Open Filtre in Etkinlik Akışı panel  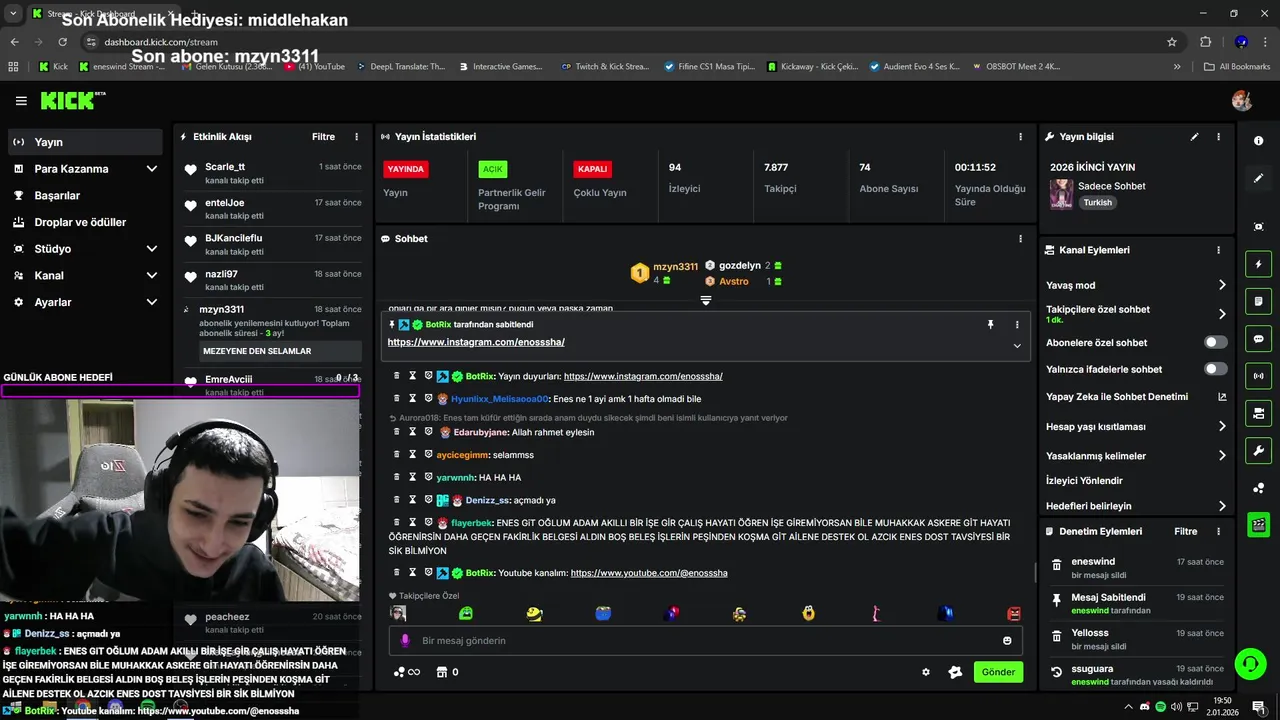[323, 137]
